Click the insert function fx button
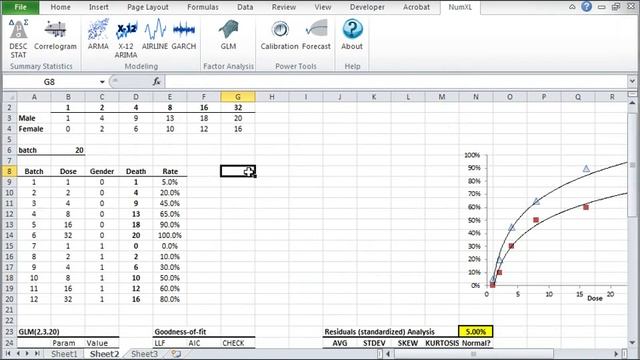 [156, 82]
